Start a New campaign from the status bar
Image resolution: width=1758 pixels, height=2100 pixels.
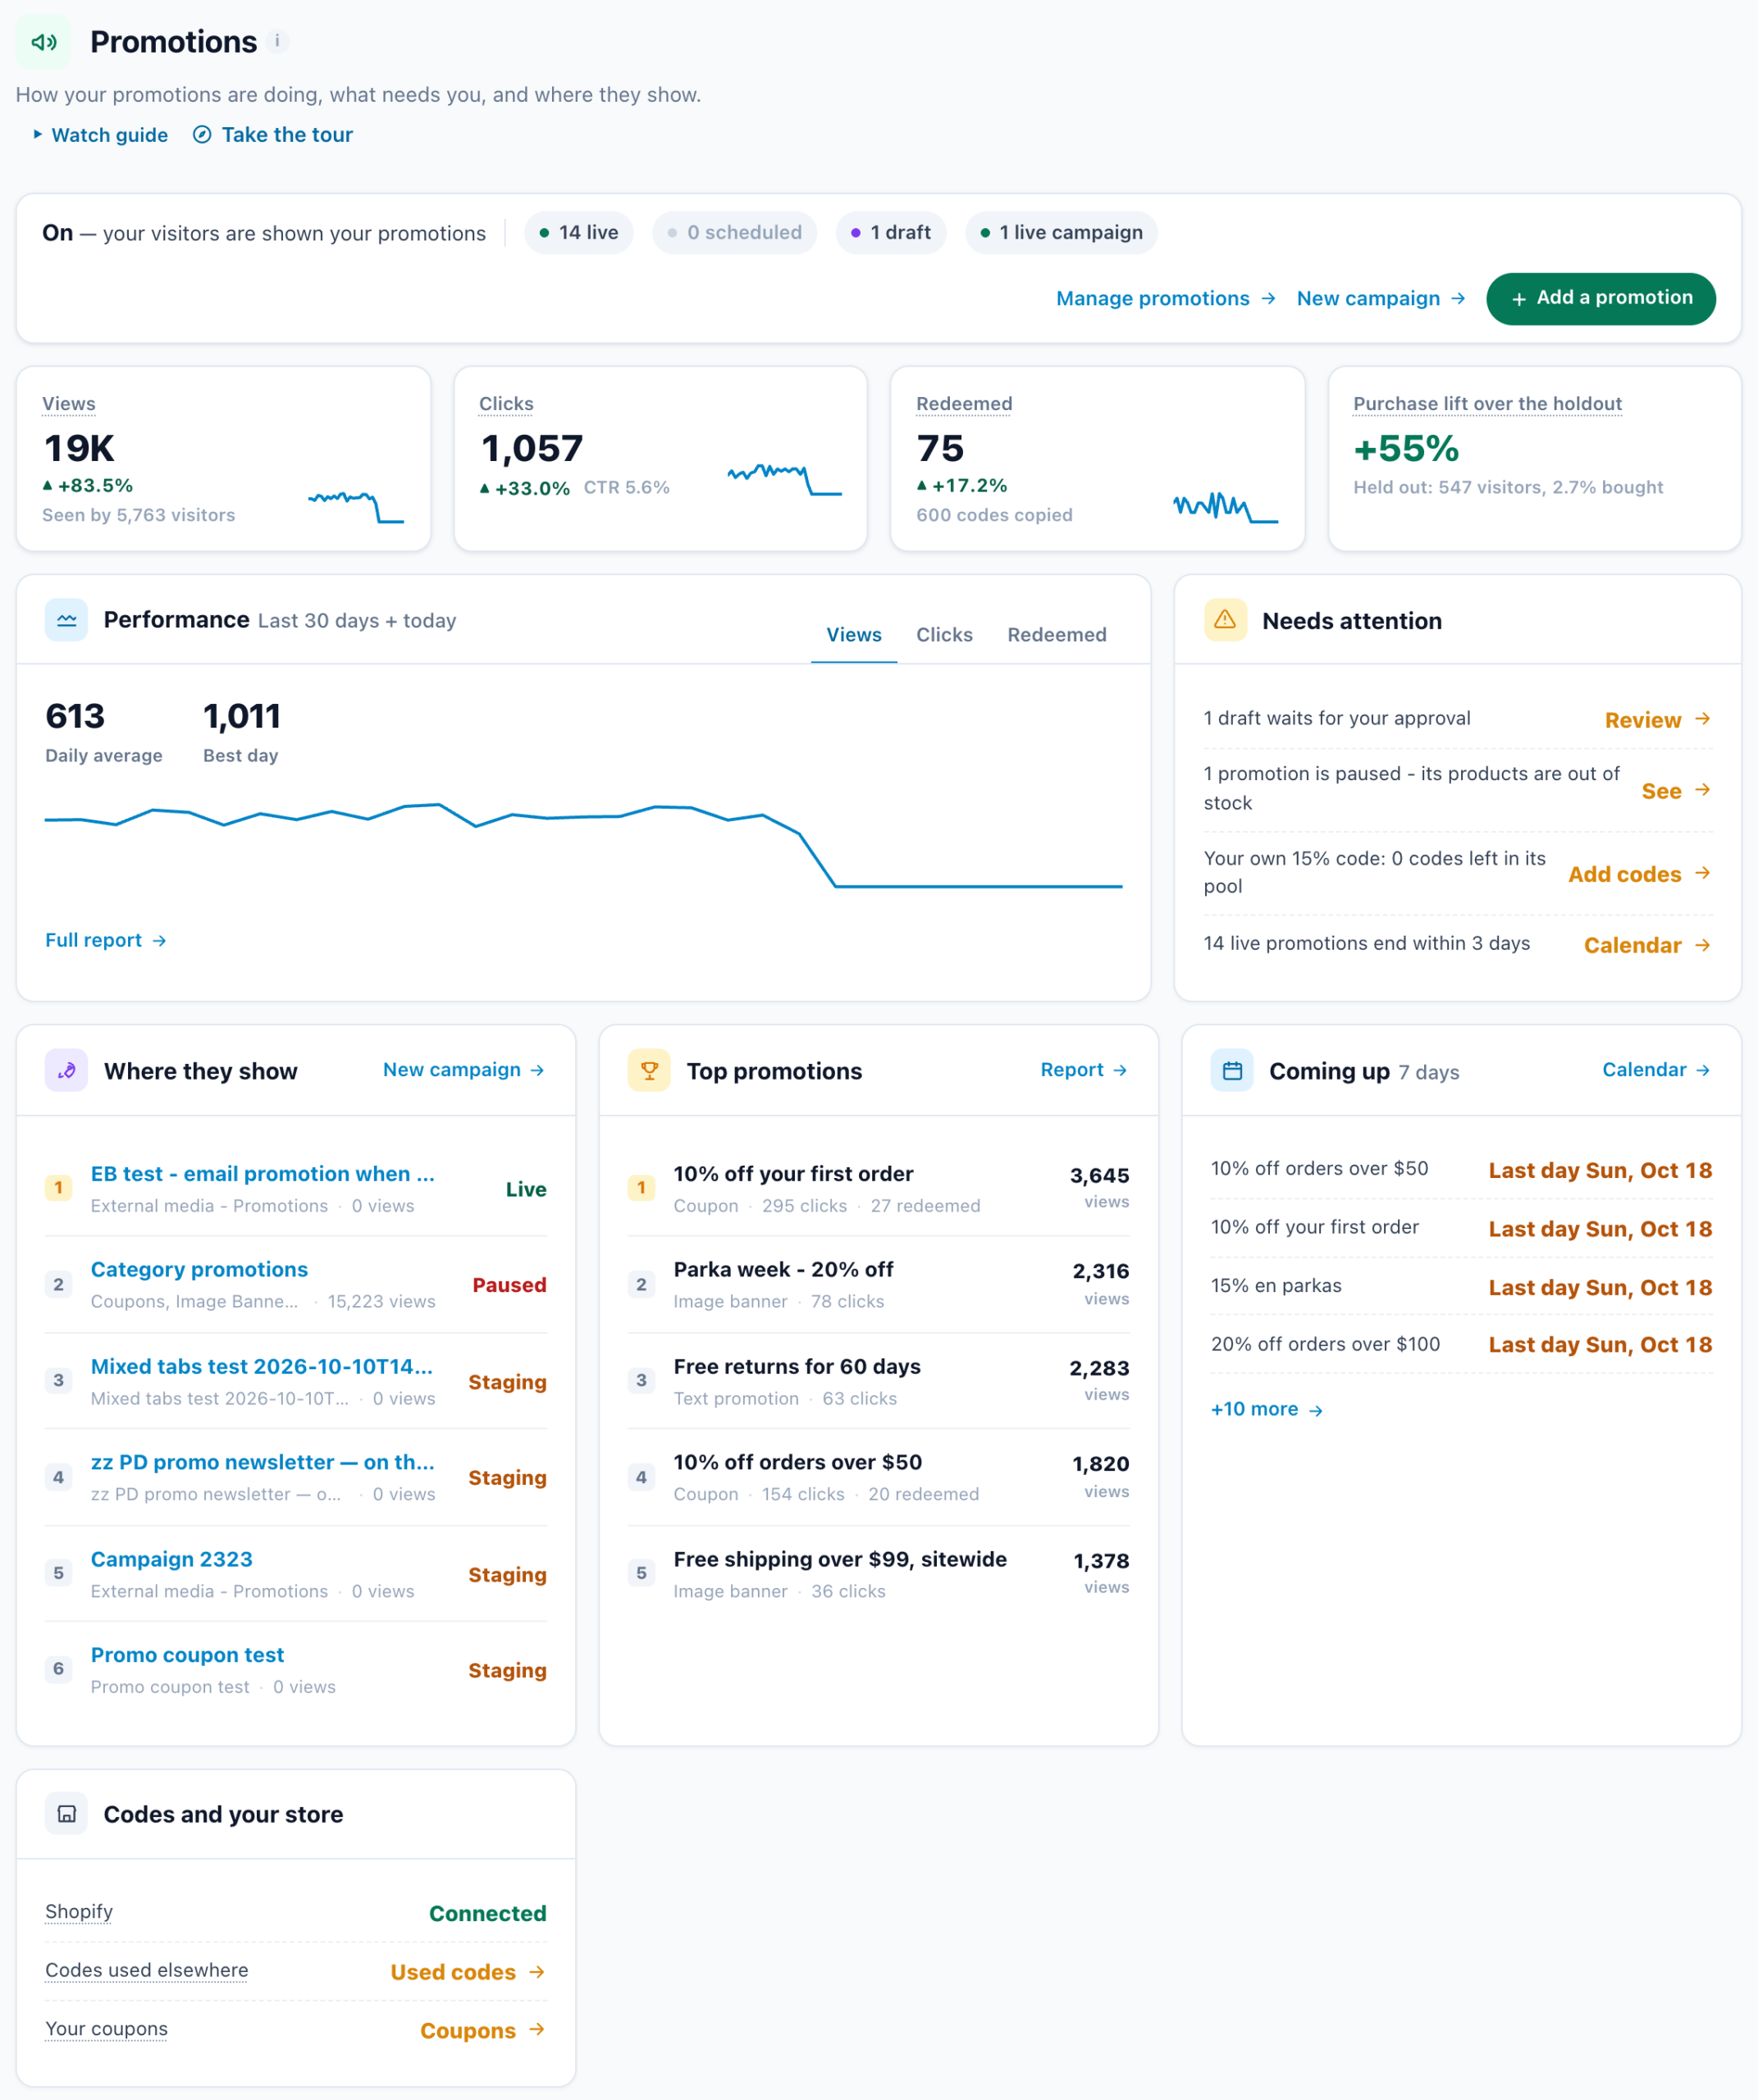click(x=1381, y=298)
